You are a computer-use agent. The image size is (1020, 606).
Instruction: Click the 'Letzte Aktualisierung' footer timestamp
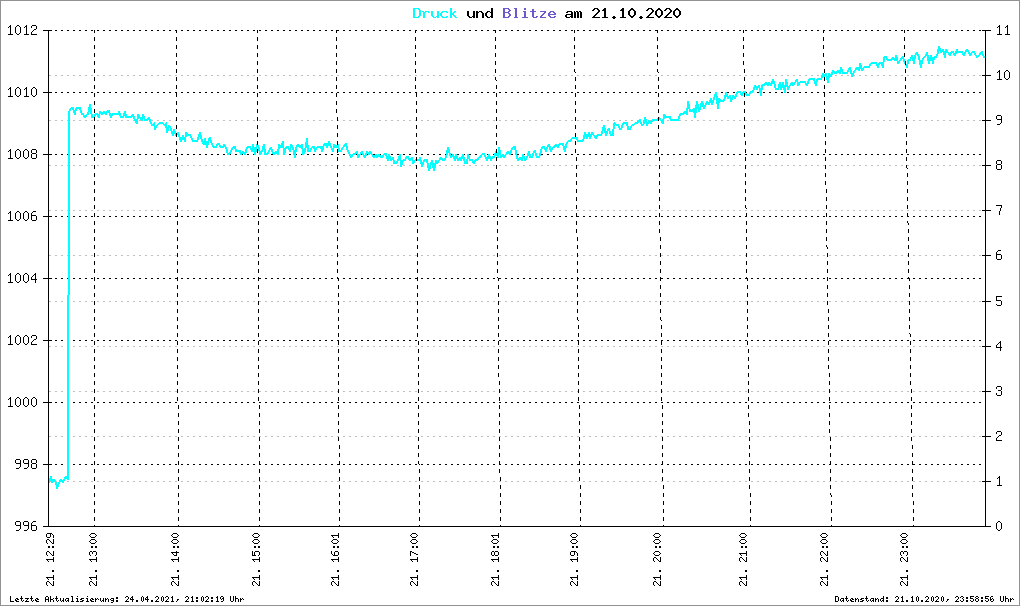[x=126, y=599]
